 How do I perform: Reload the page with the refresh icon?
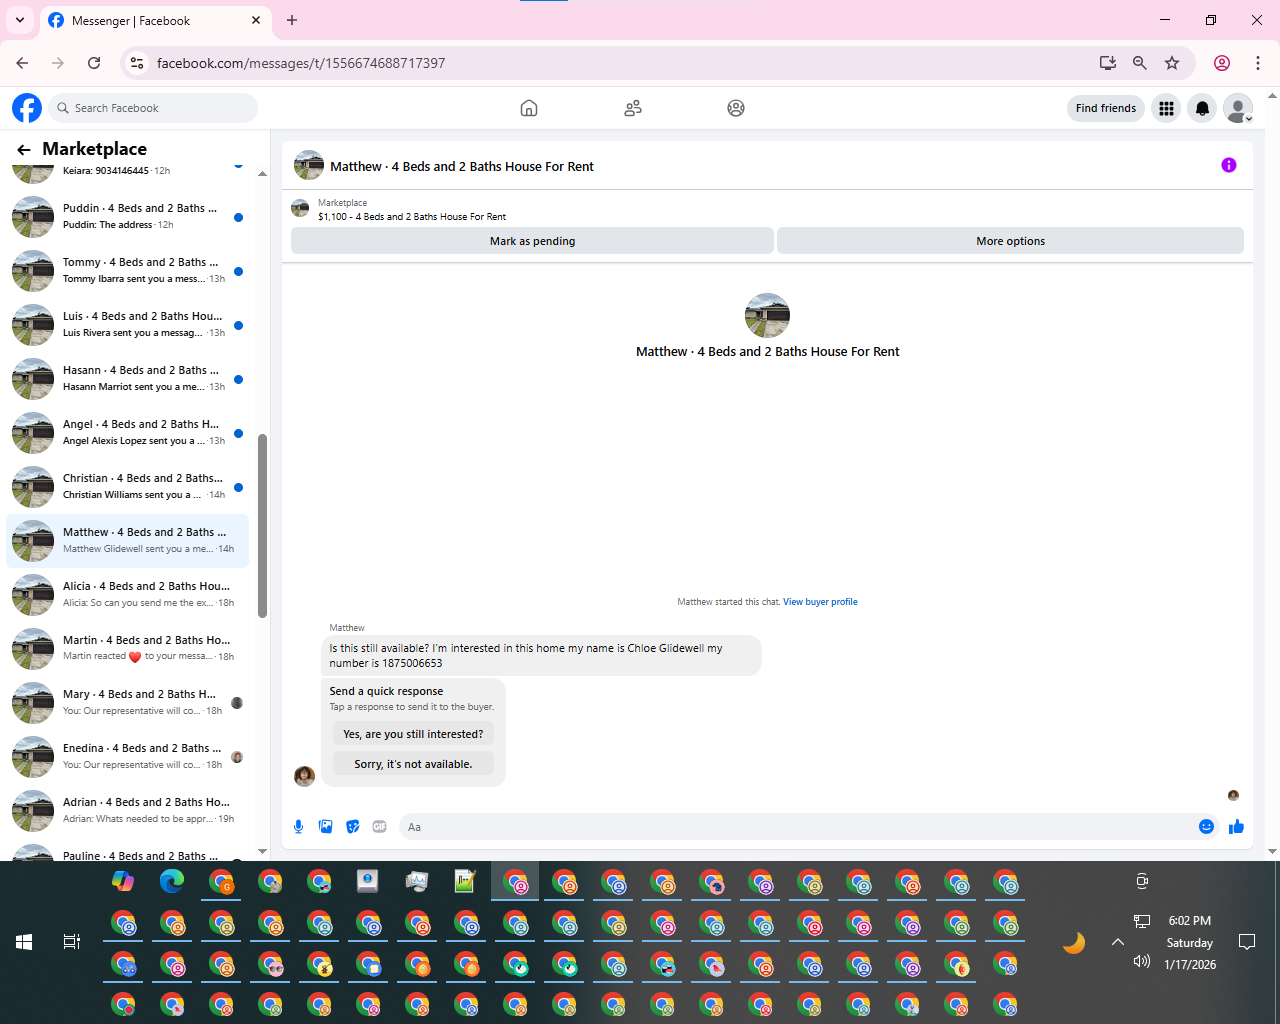(x=94, y=63)
